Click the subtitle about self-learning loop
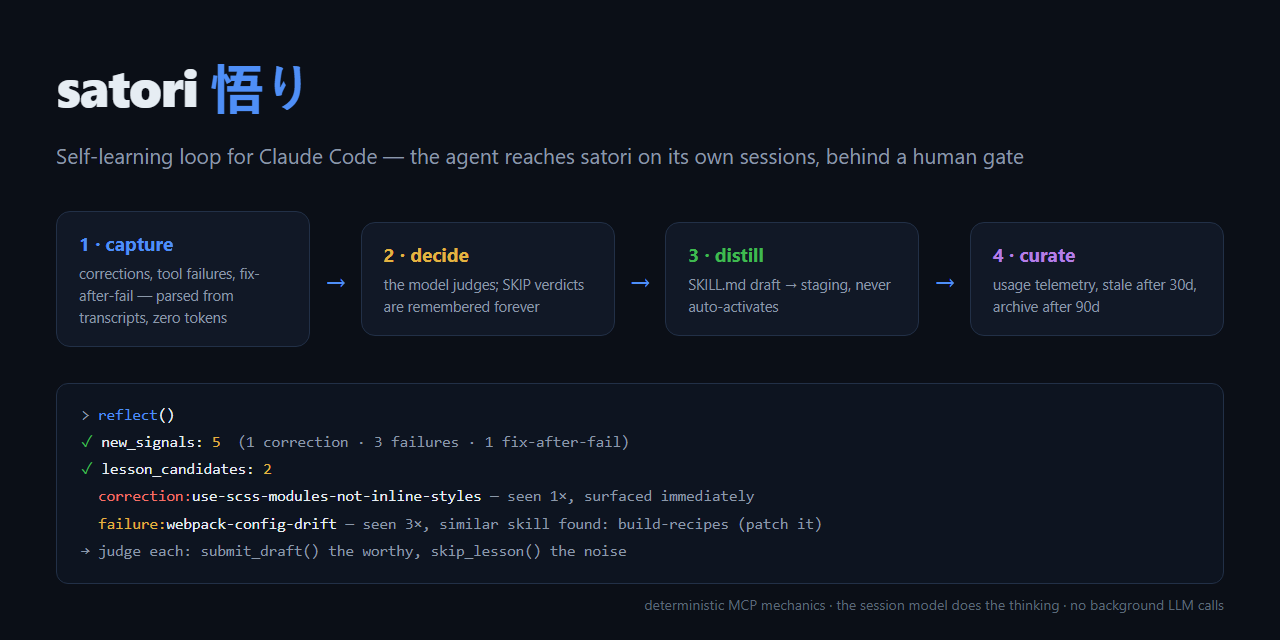 (x=540, y=157)
